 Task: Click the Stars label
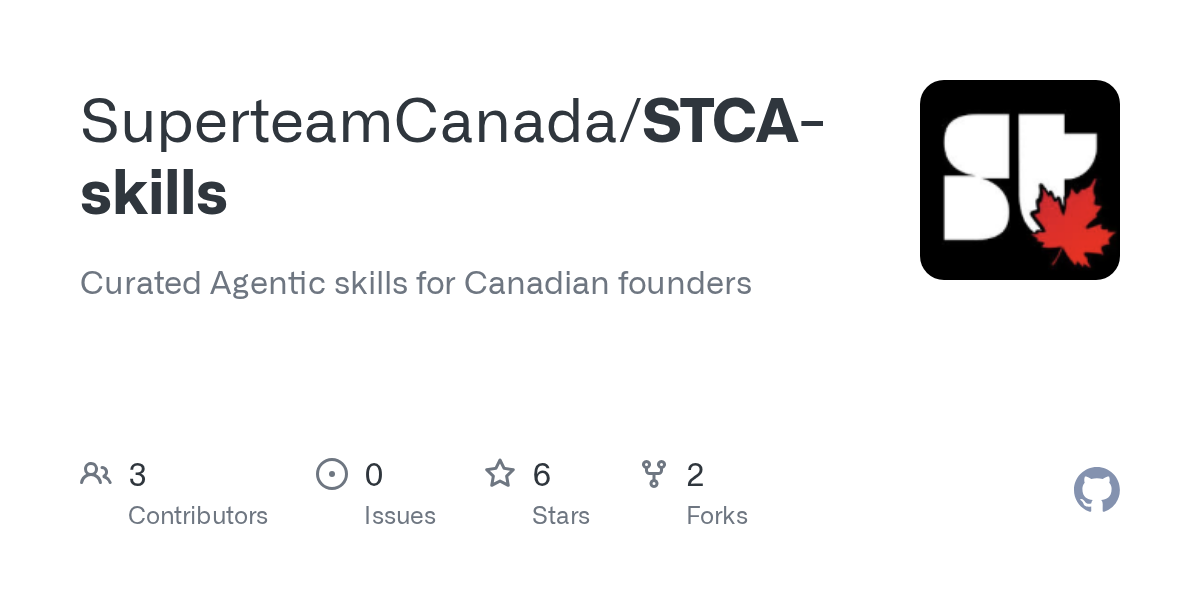point(561,516)
